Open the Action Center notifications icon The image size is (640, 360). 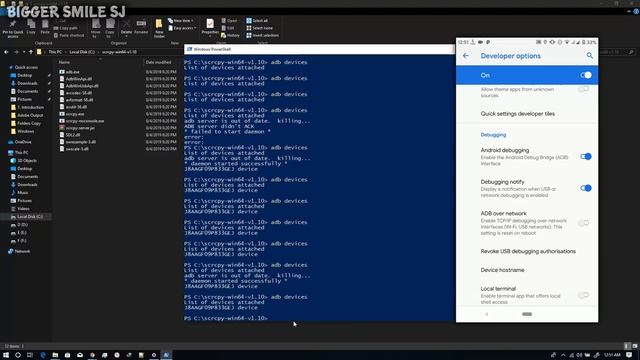pos(629,355)
